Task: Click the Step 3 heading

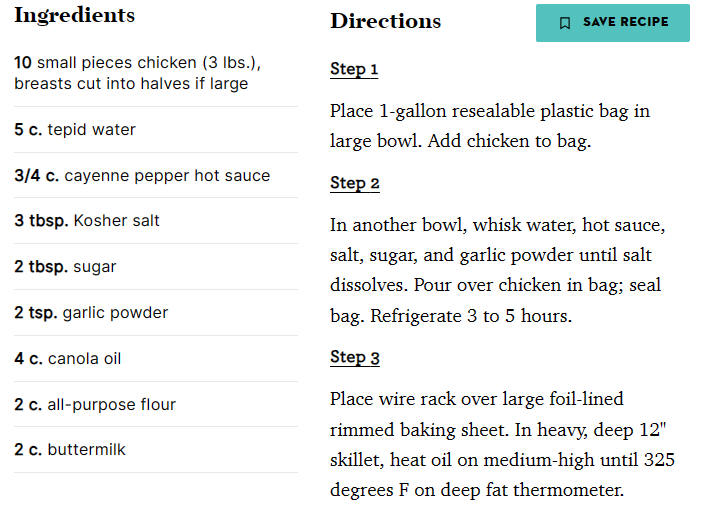Action: point(355,358)
